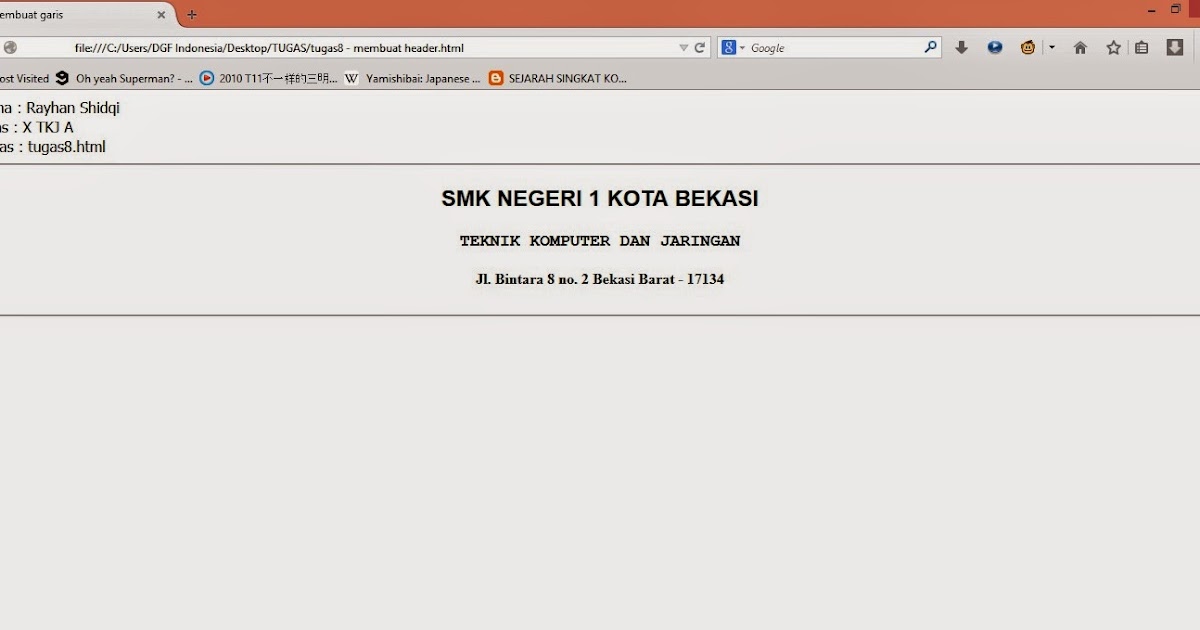Open a new tab with the plus button

pyautogui.click(x=190, y=15)
